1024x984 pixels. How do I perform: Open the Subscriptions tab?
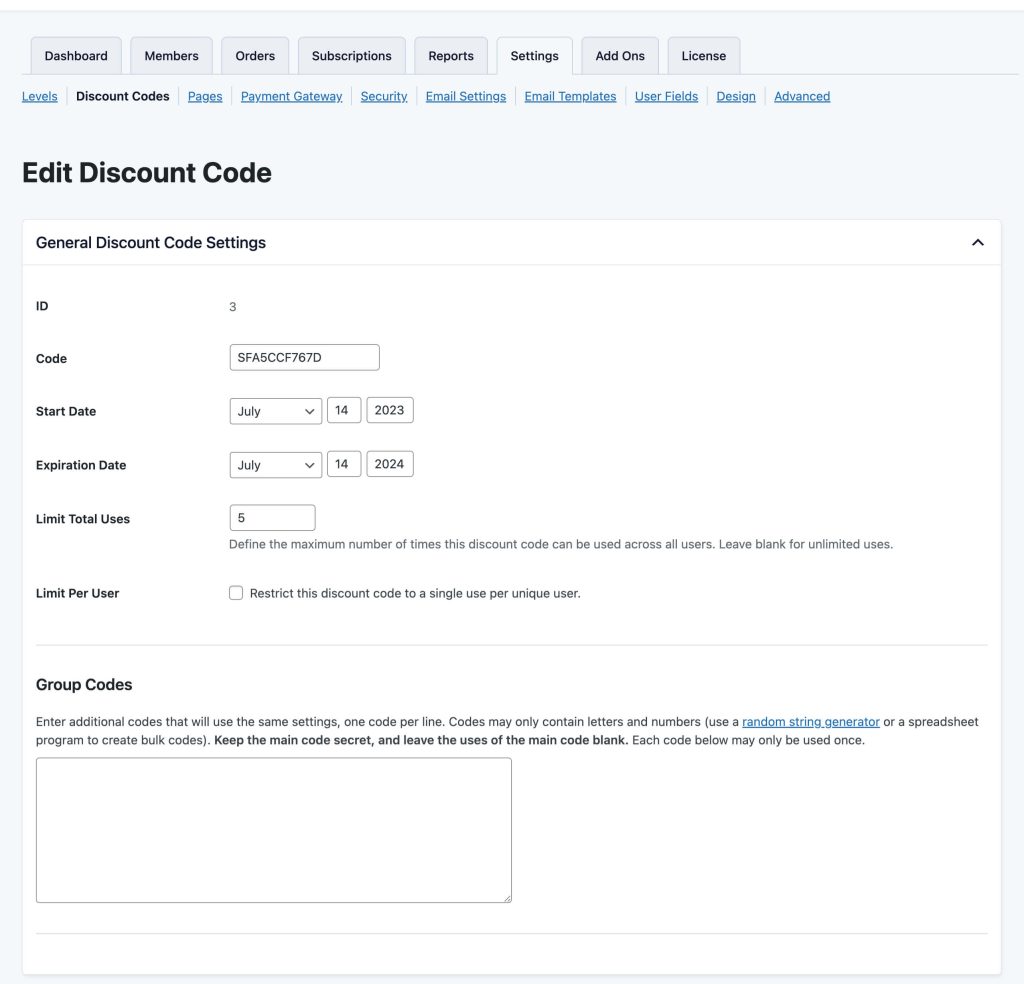351,56
